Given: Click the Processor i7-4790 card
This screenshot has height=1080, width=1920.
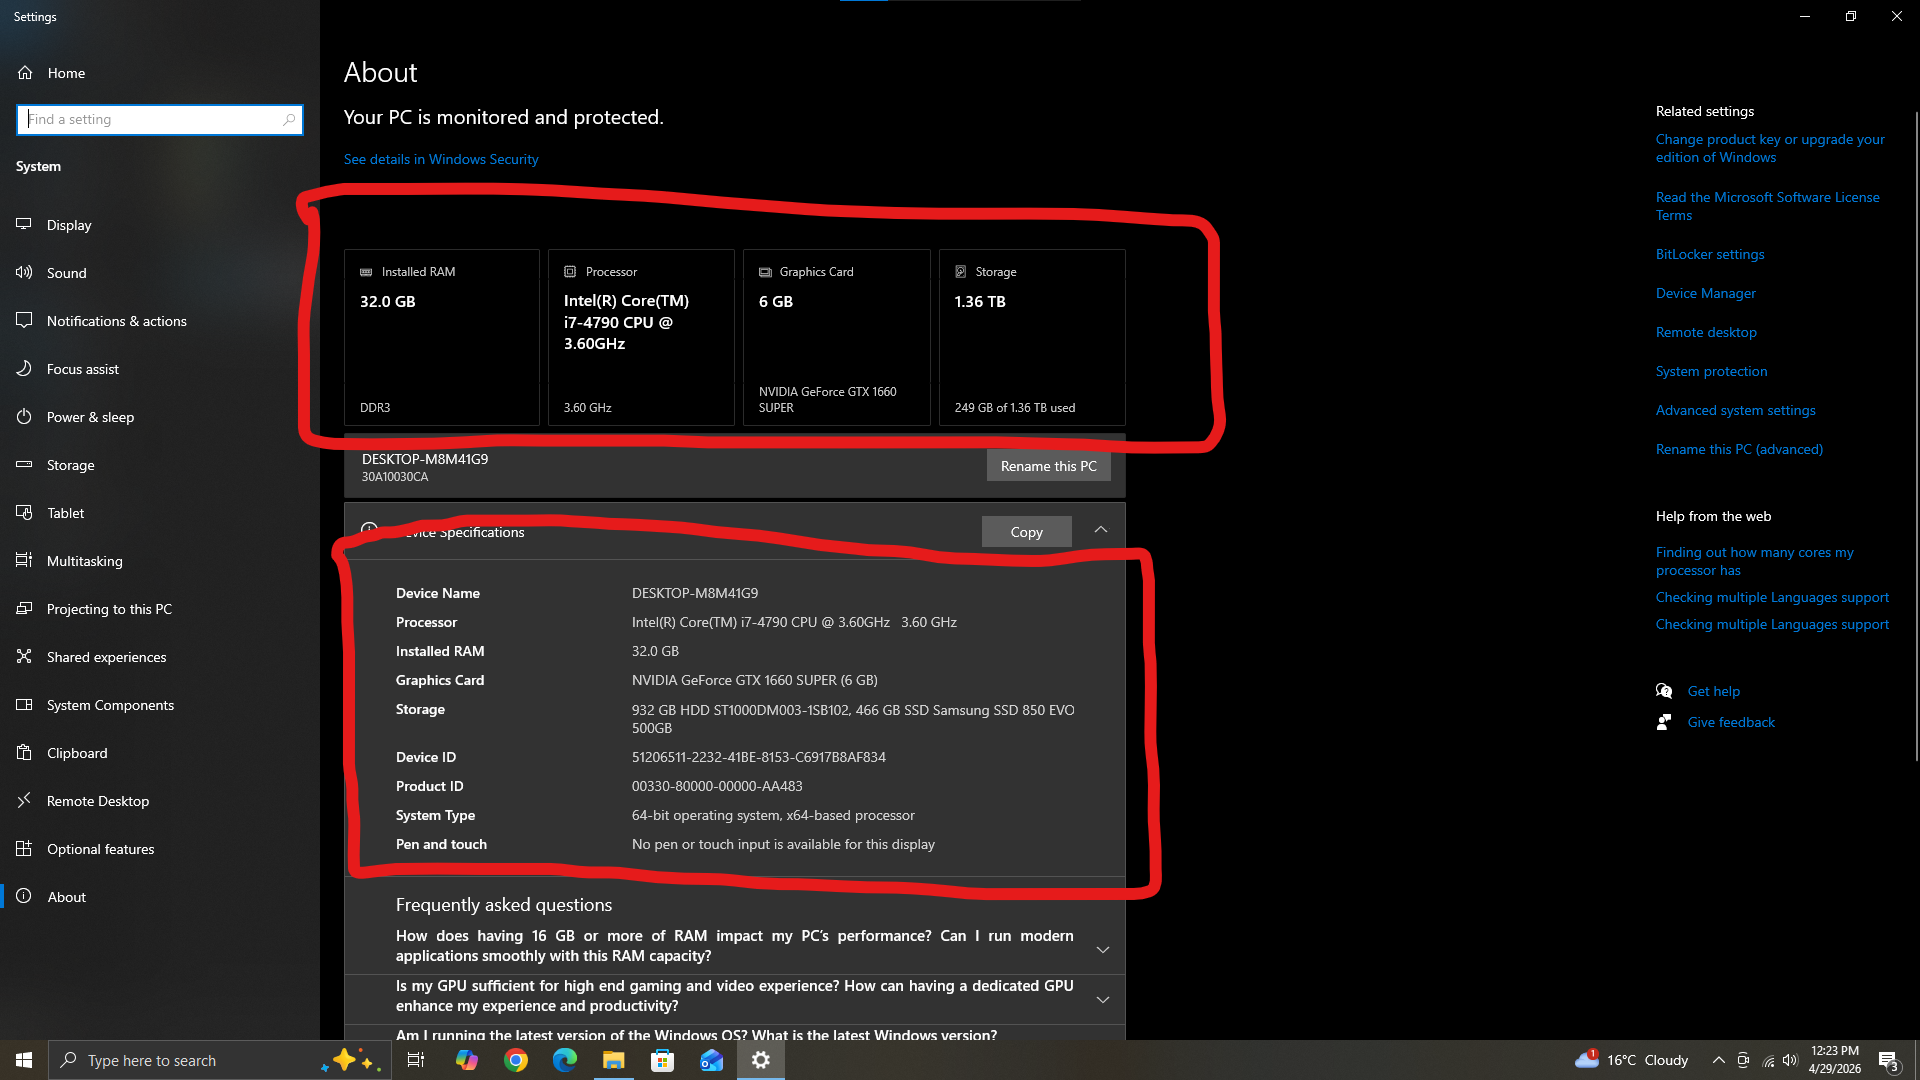Looking at the screenshot, I should click(641, 338).
